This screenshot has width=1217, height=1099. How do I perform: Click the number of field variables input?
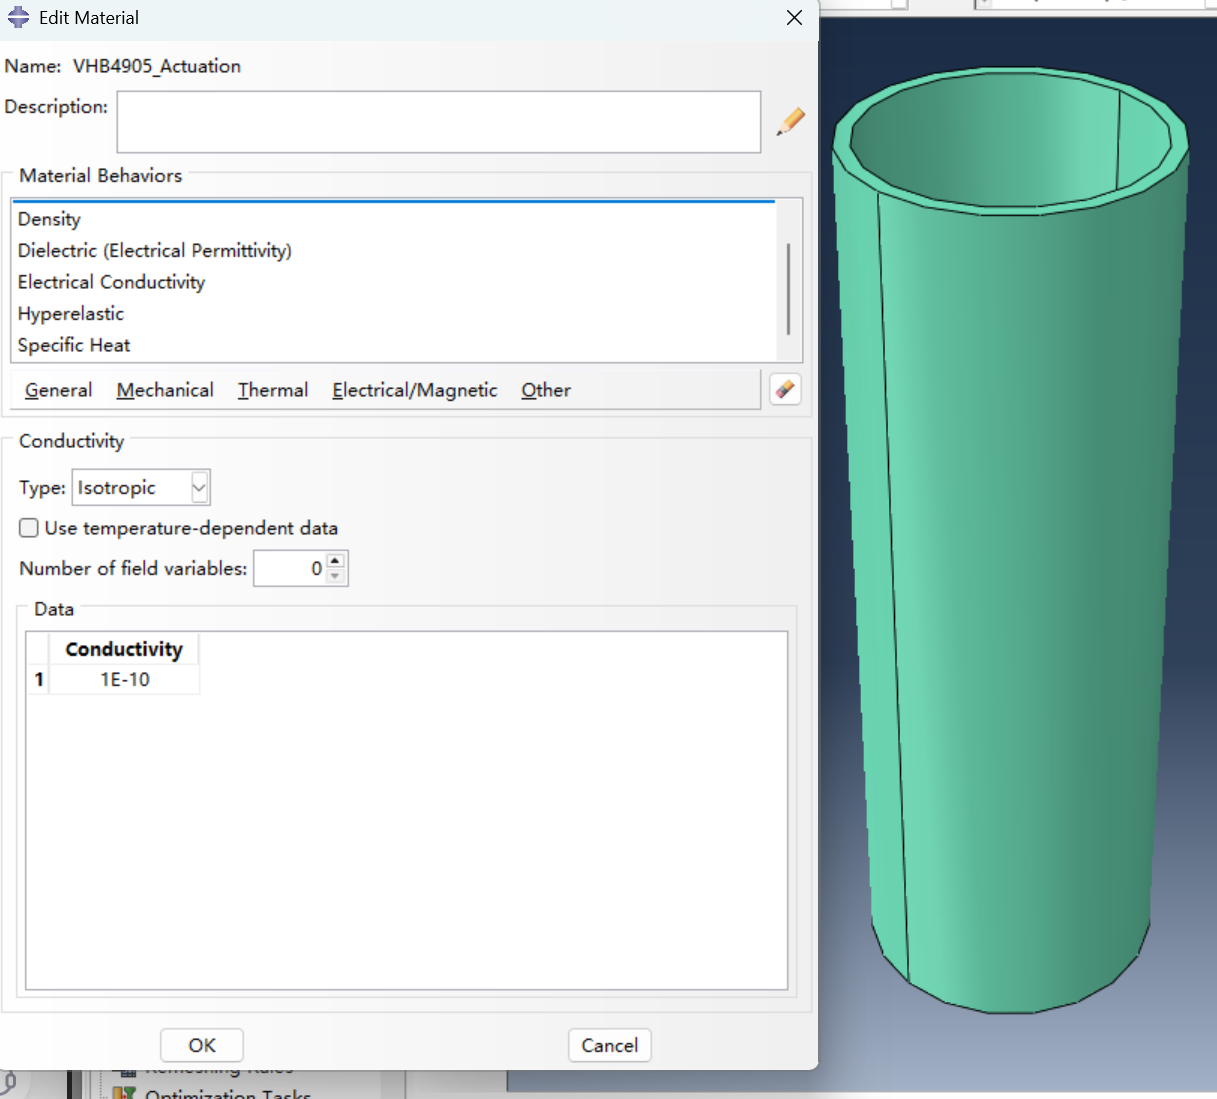(x=290, y=568)
